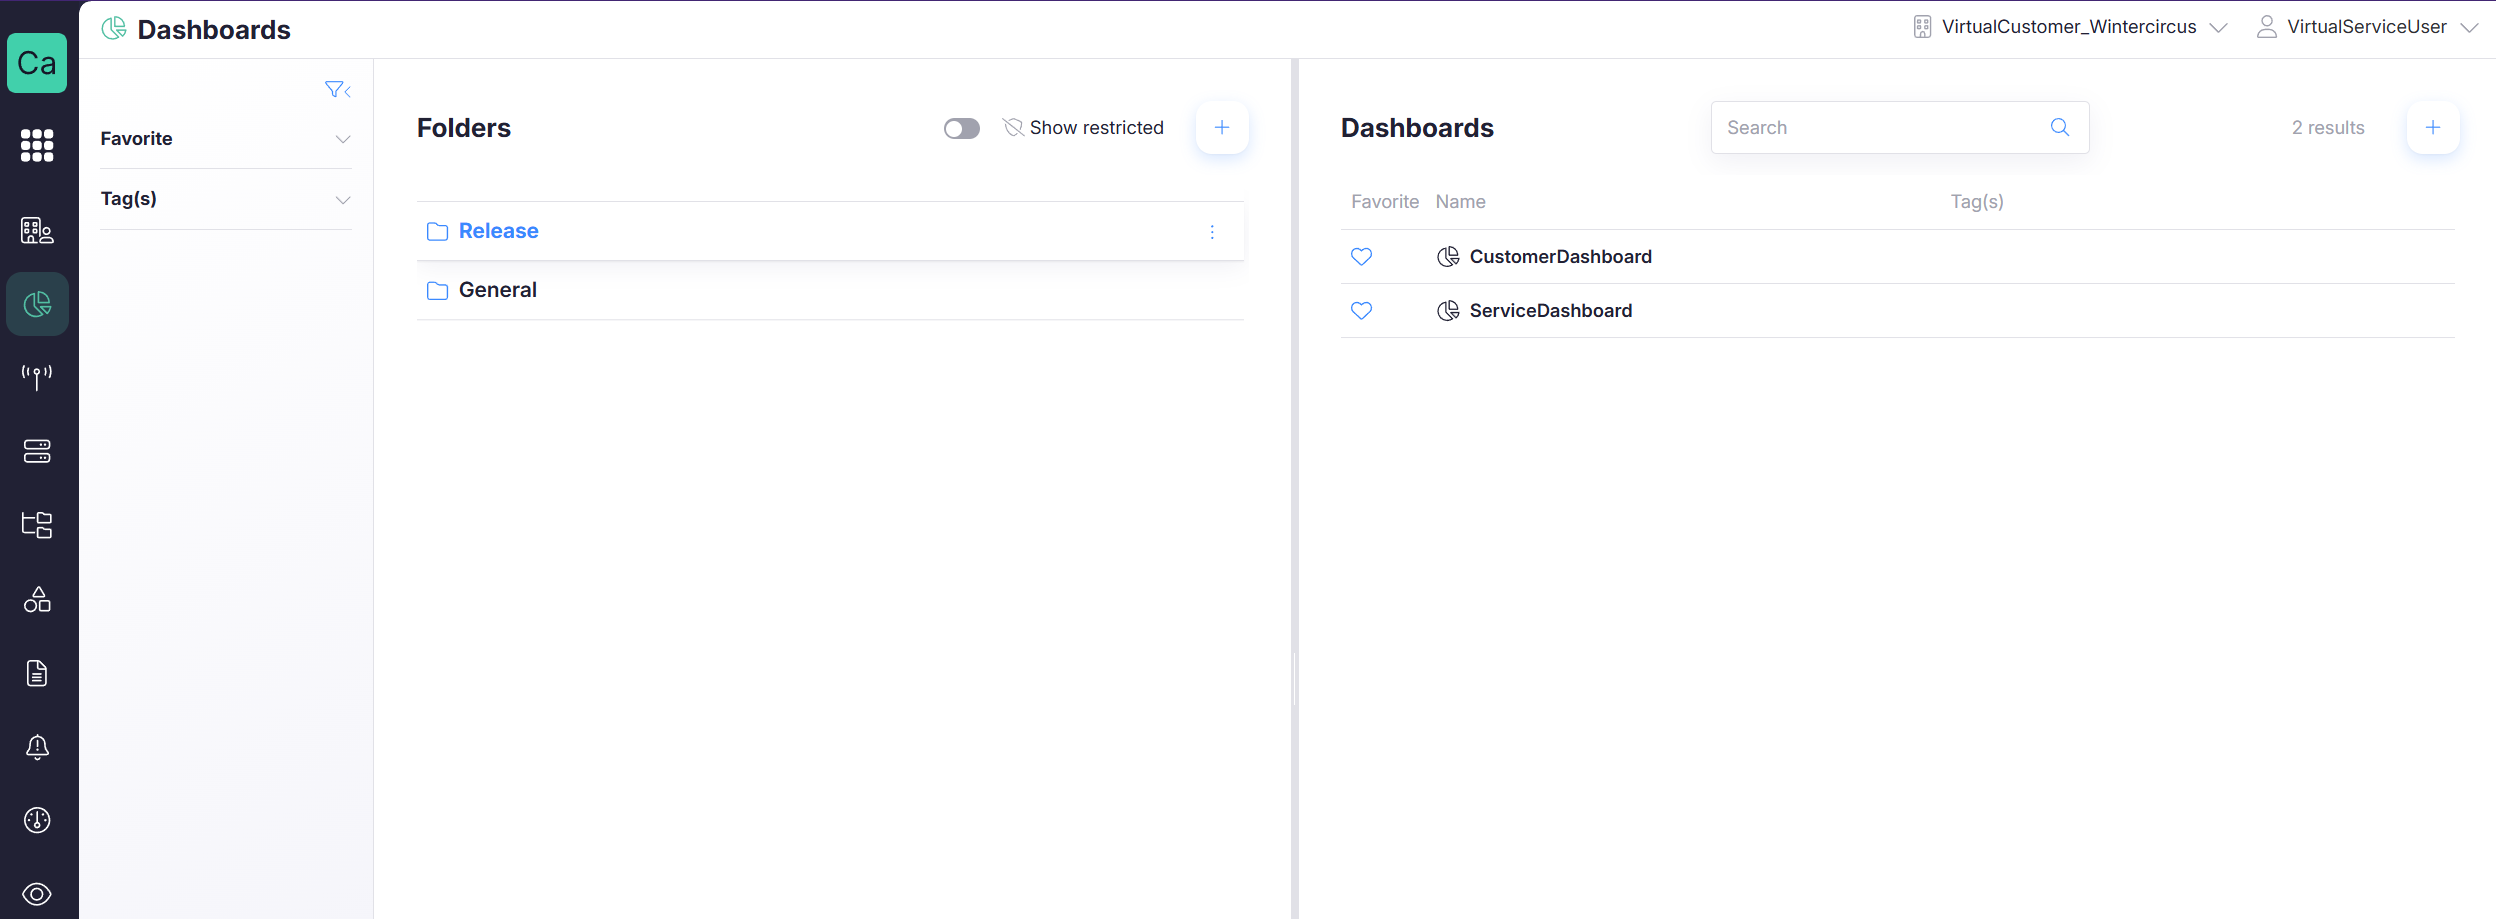Click the Tag(s) column header
2496x919 pixels.
tap(1977, 202)
